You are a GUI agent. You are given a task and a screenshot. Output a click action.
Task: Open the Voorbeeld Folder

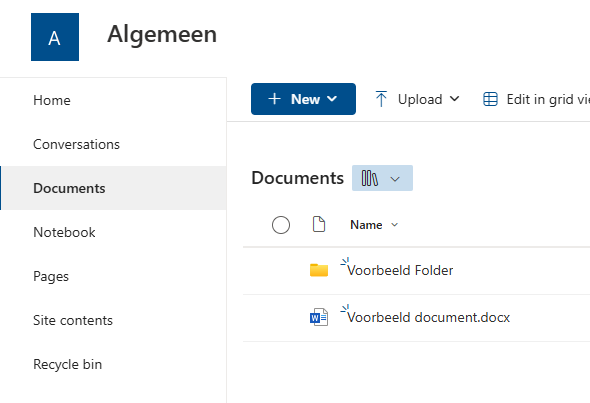400,270
